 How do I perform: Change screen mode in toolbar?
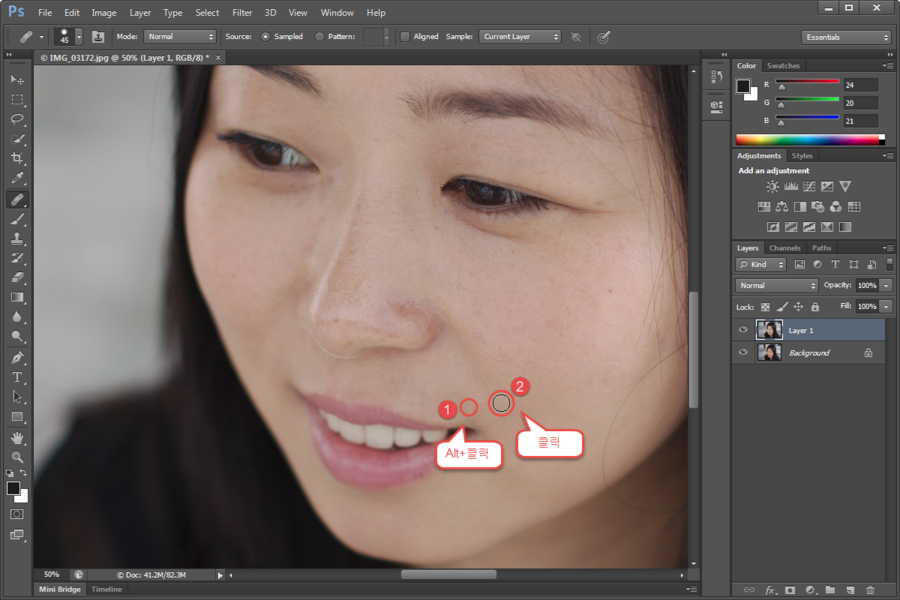point(17,535)
